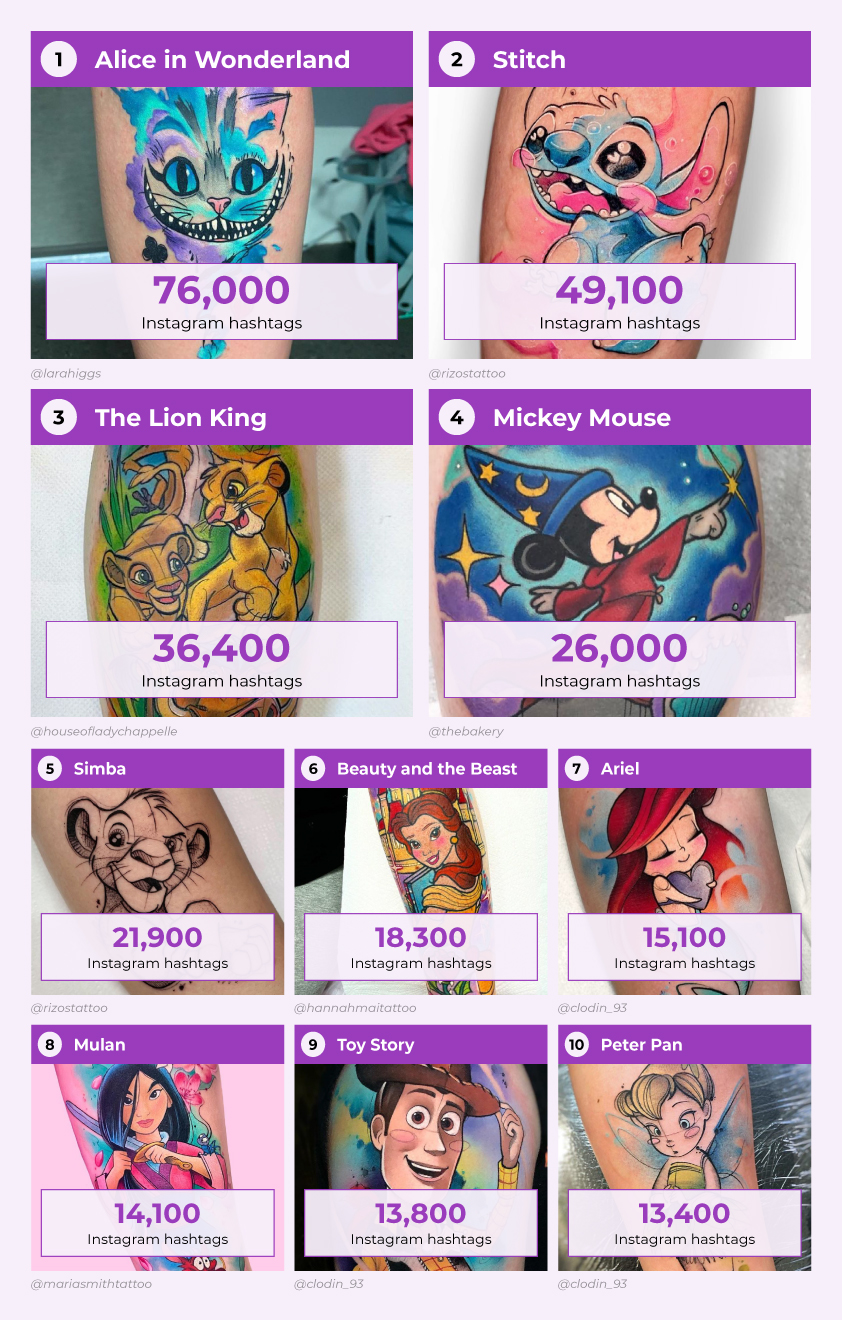Select the Ariel 15,100 hashtags box

685,946
